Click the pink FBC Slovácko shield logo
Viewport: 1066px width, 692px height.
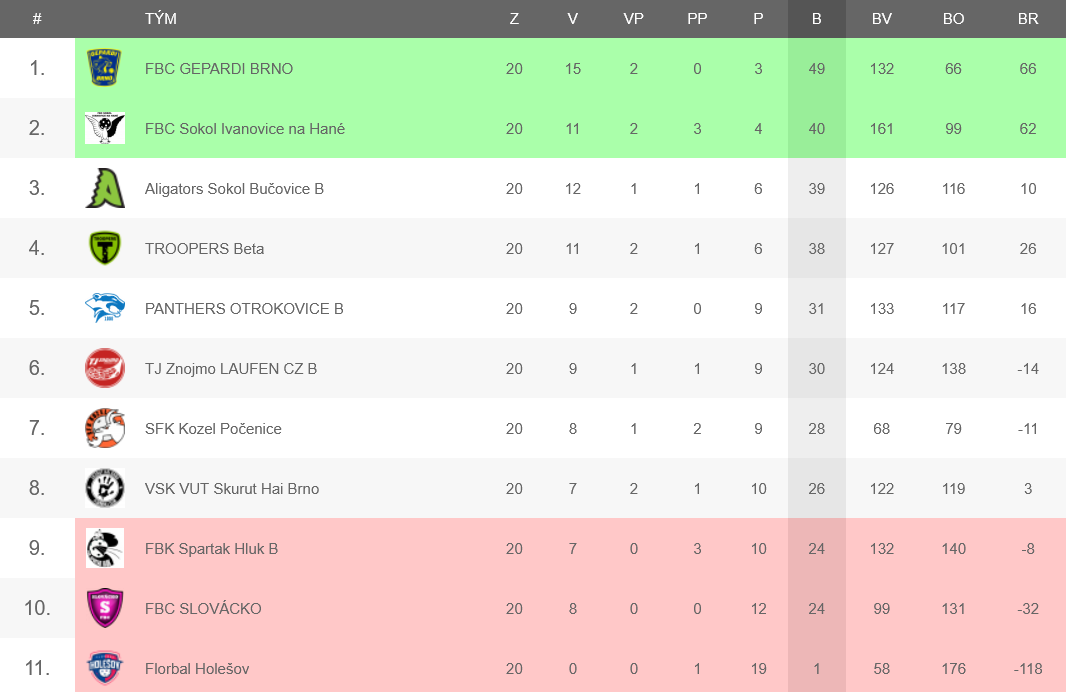[x=105, y=608]
